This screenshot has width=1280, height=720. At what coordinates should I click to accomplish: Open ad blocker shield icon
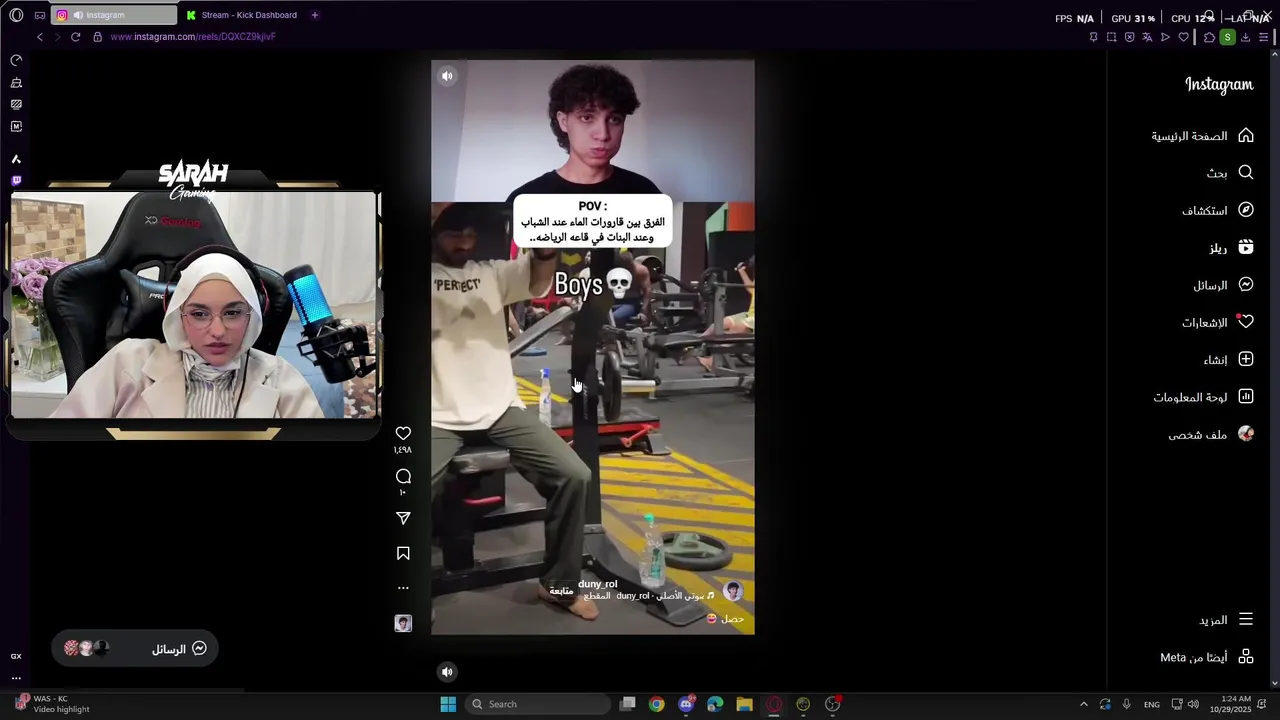1129,37
